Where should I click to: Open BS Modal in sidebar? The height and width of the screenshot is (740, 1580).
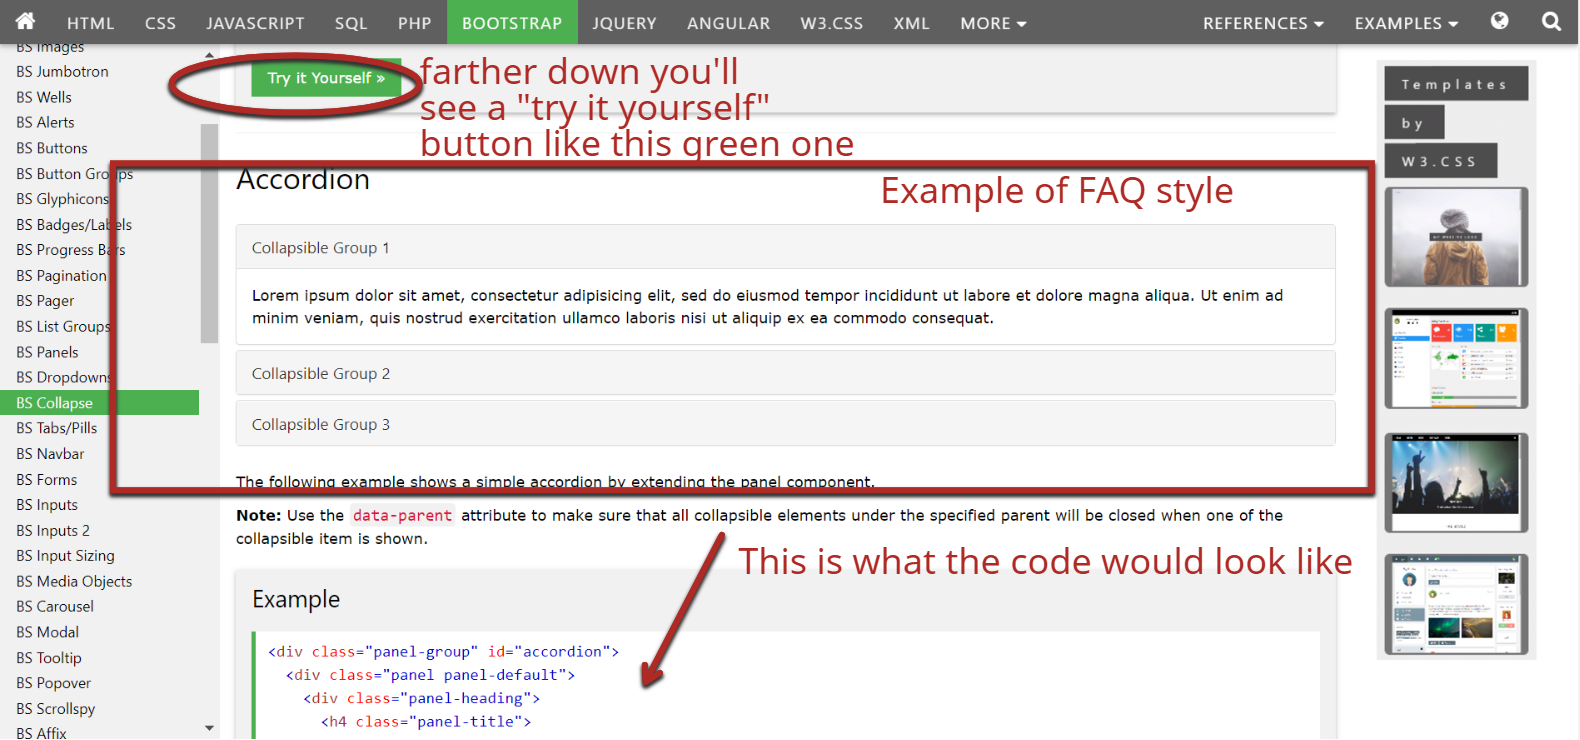click(47, 633)
